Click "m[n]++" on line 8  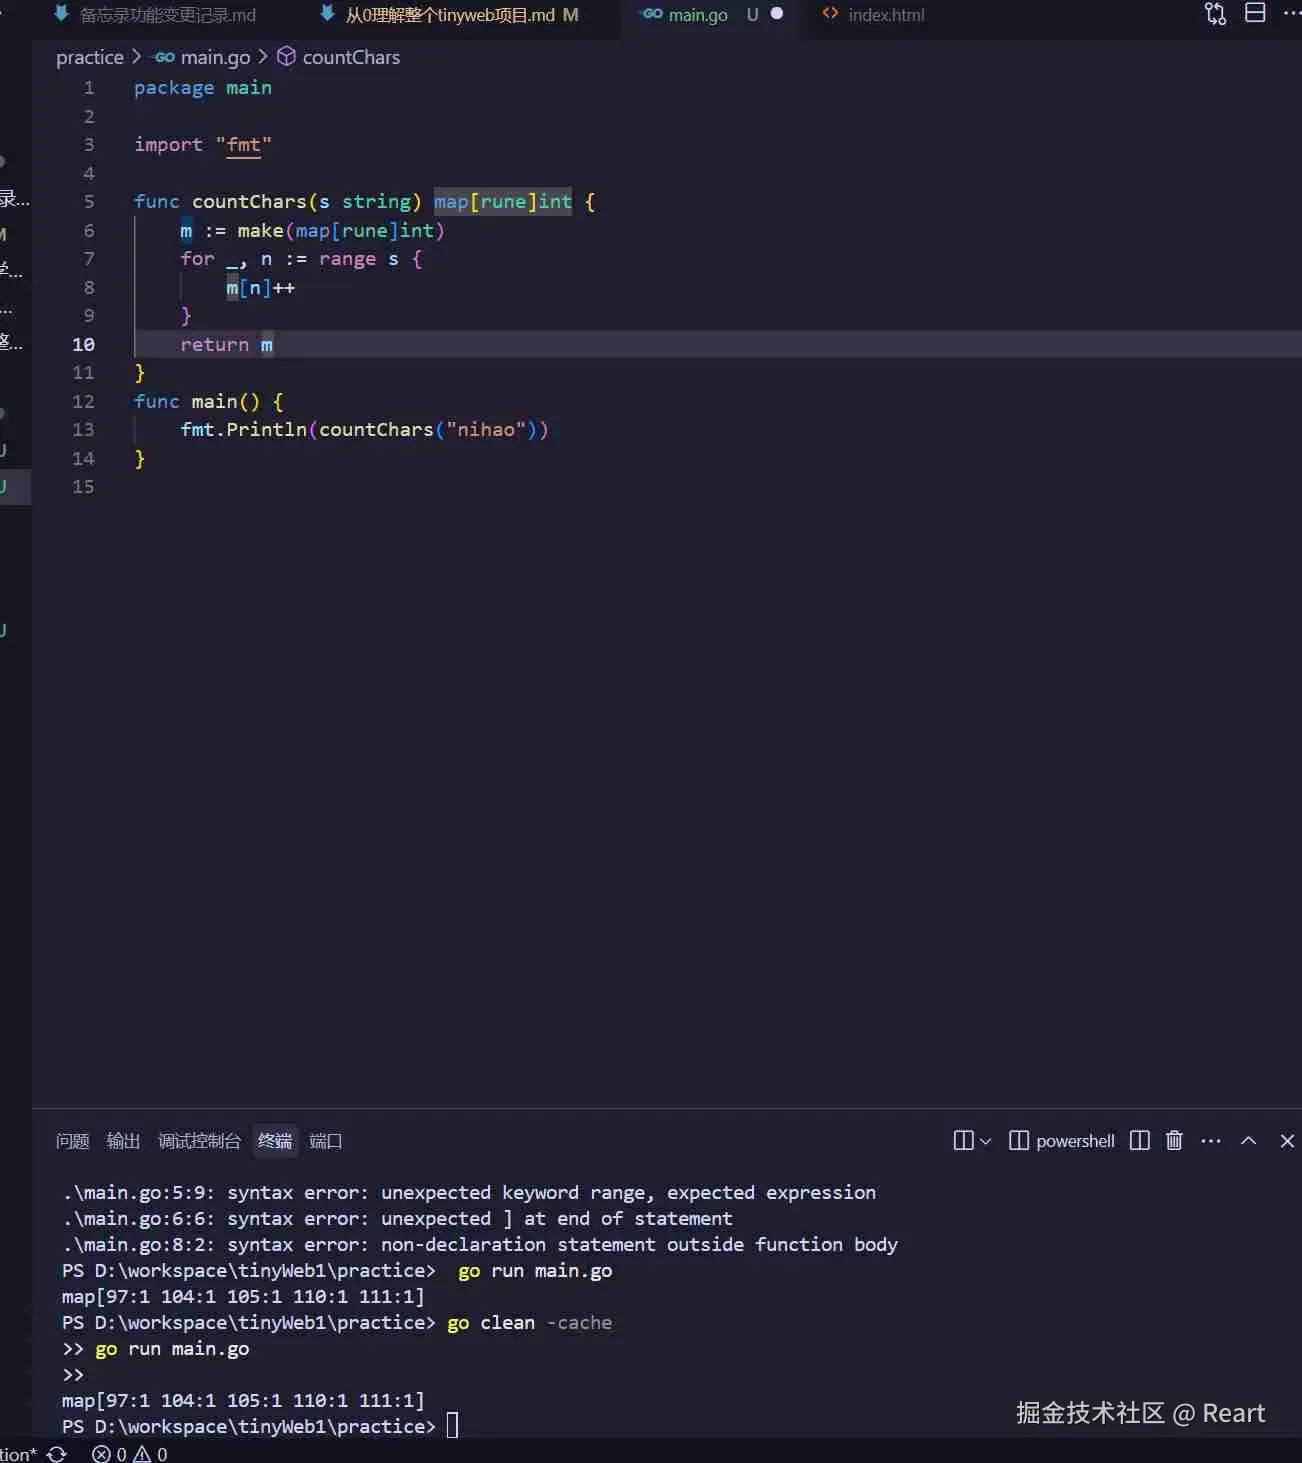point(260,288)
